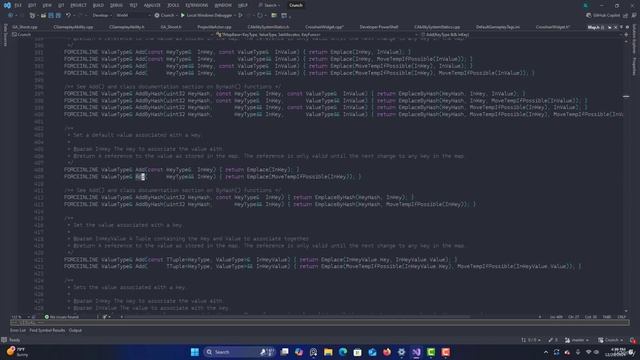Viewport: 640px width, 360px height.
Task: Open Firefox from taskbar
Action: point(387,352)
